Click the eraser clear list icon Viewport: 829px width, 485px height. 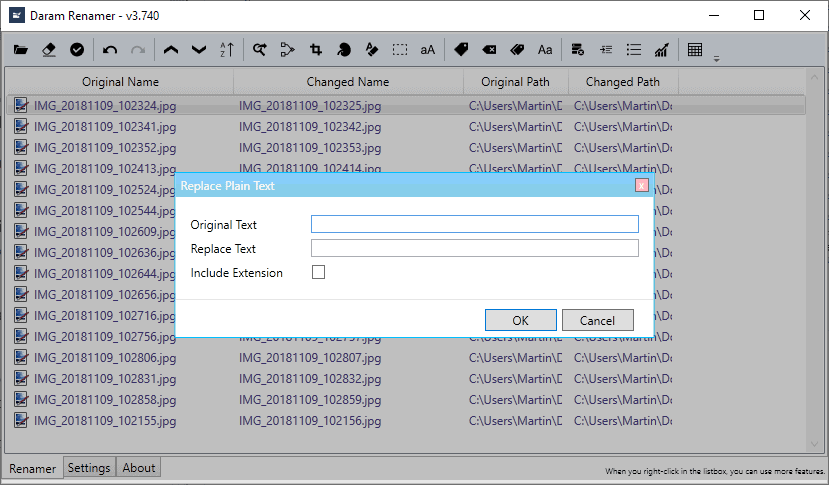(49, 50)
